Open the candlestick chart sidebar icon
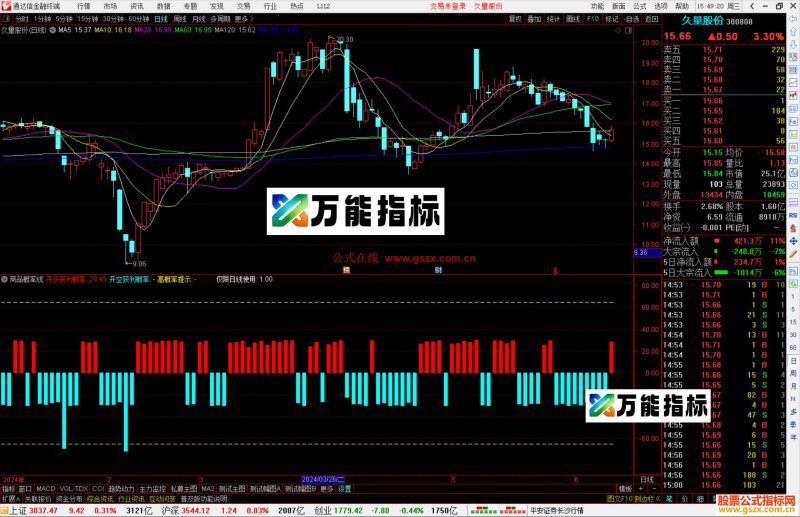The height and width of the screenshot is (517, 800). point(793,95)
